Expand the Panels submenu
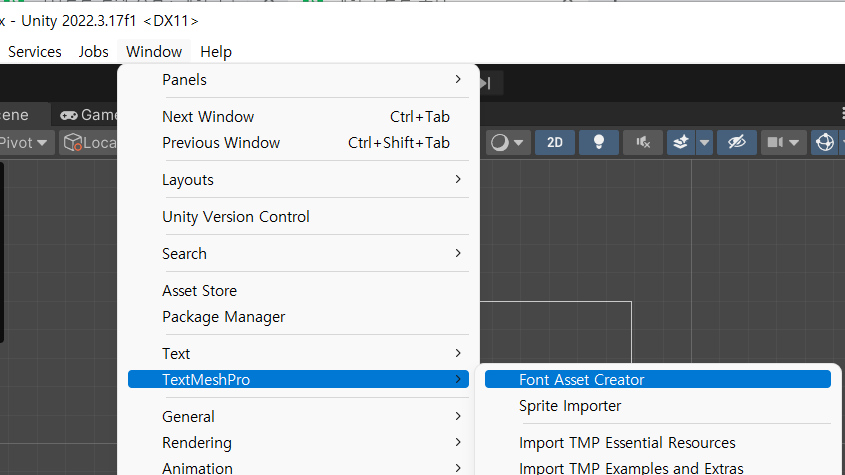845x475 pixels. [298, 80]
